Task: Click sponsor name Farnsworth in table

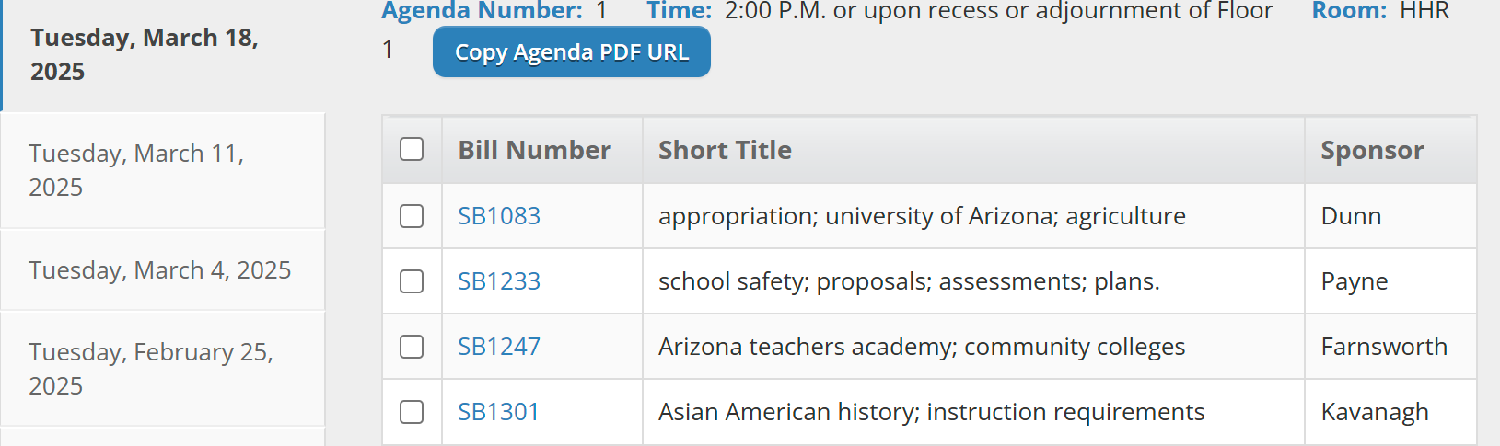Action: click(x=1383, y=347)
